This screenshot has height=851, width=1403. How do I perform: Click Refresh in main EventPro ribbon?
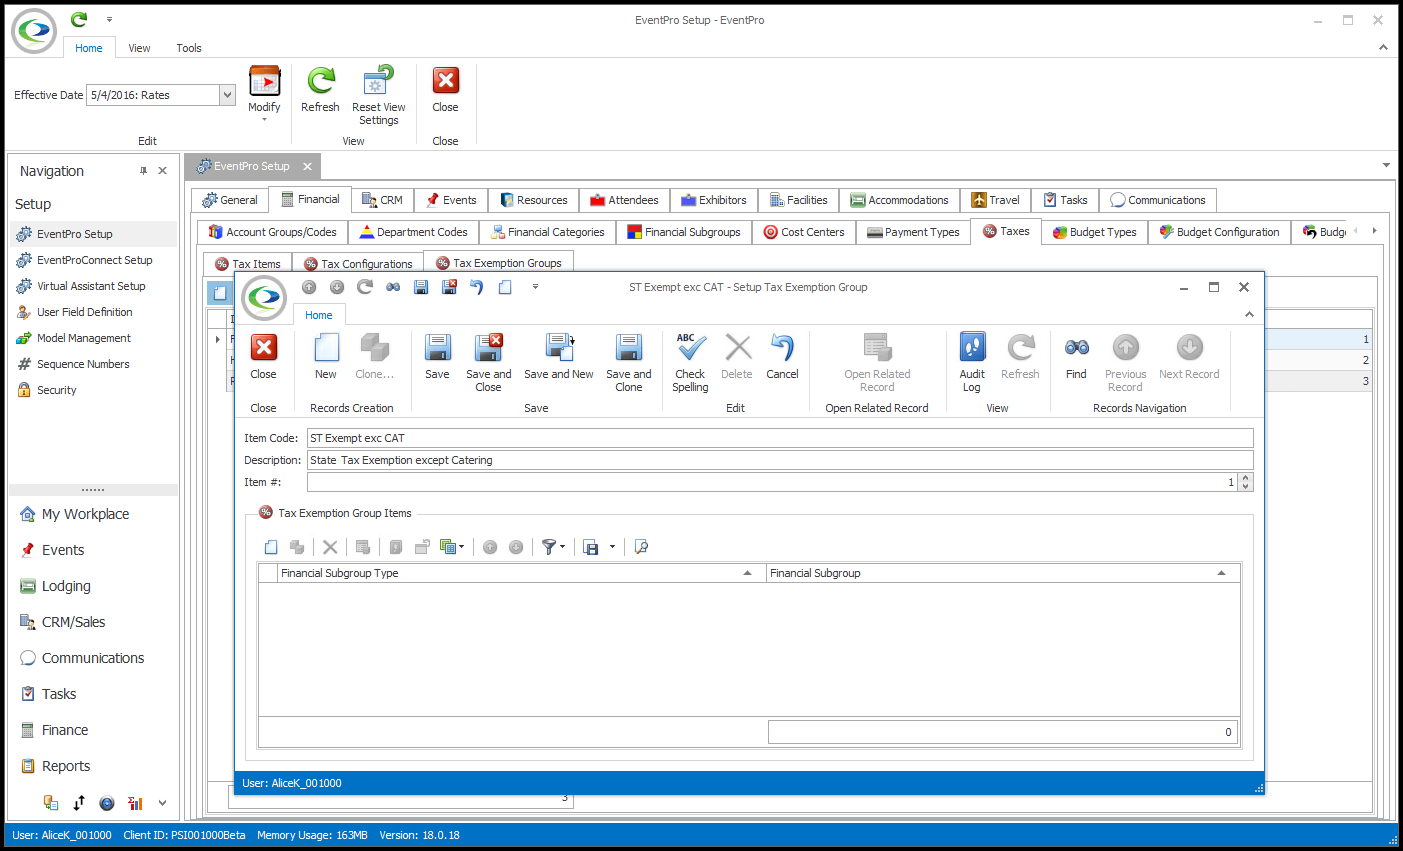pos(320,90)
